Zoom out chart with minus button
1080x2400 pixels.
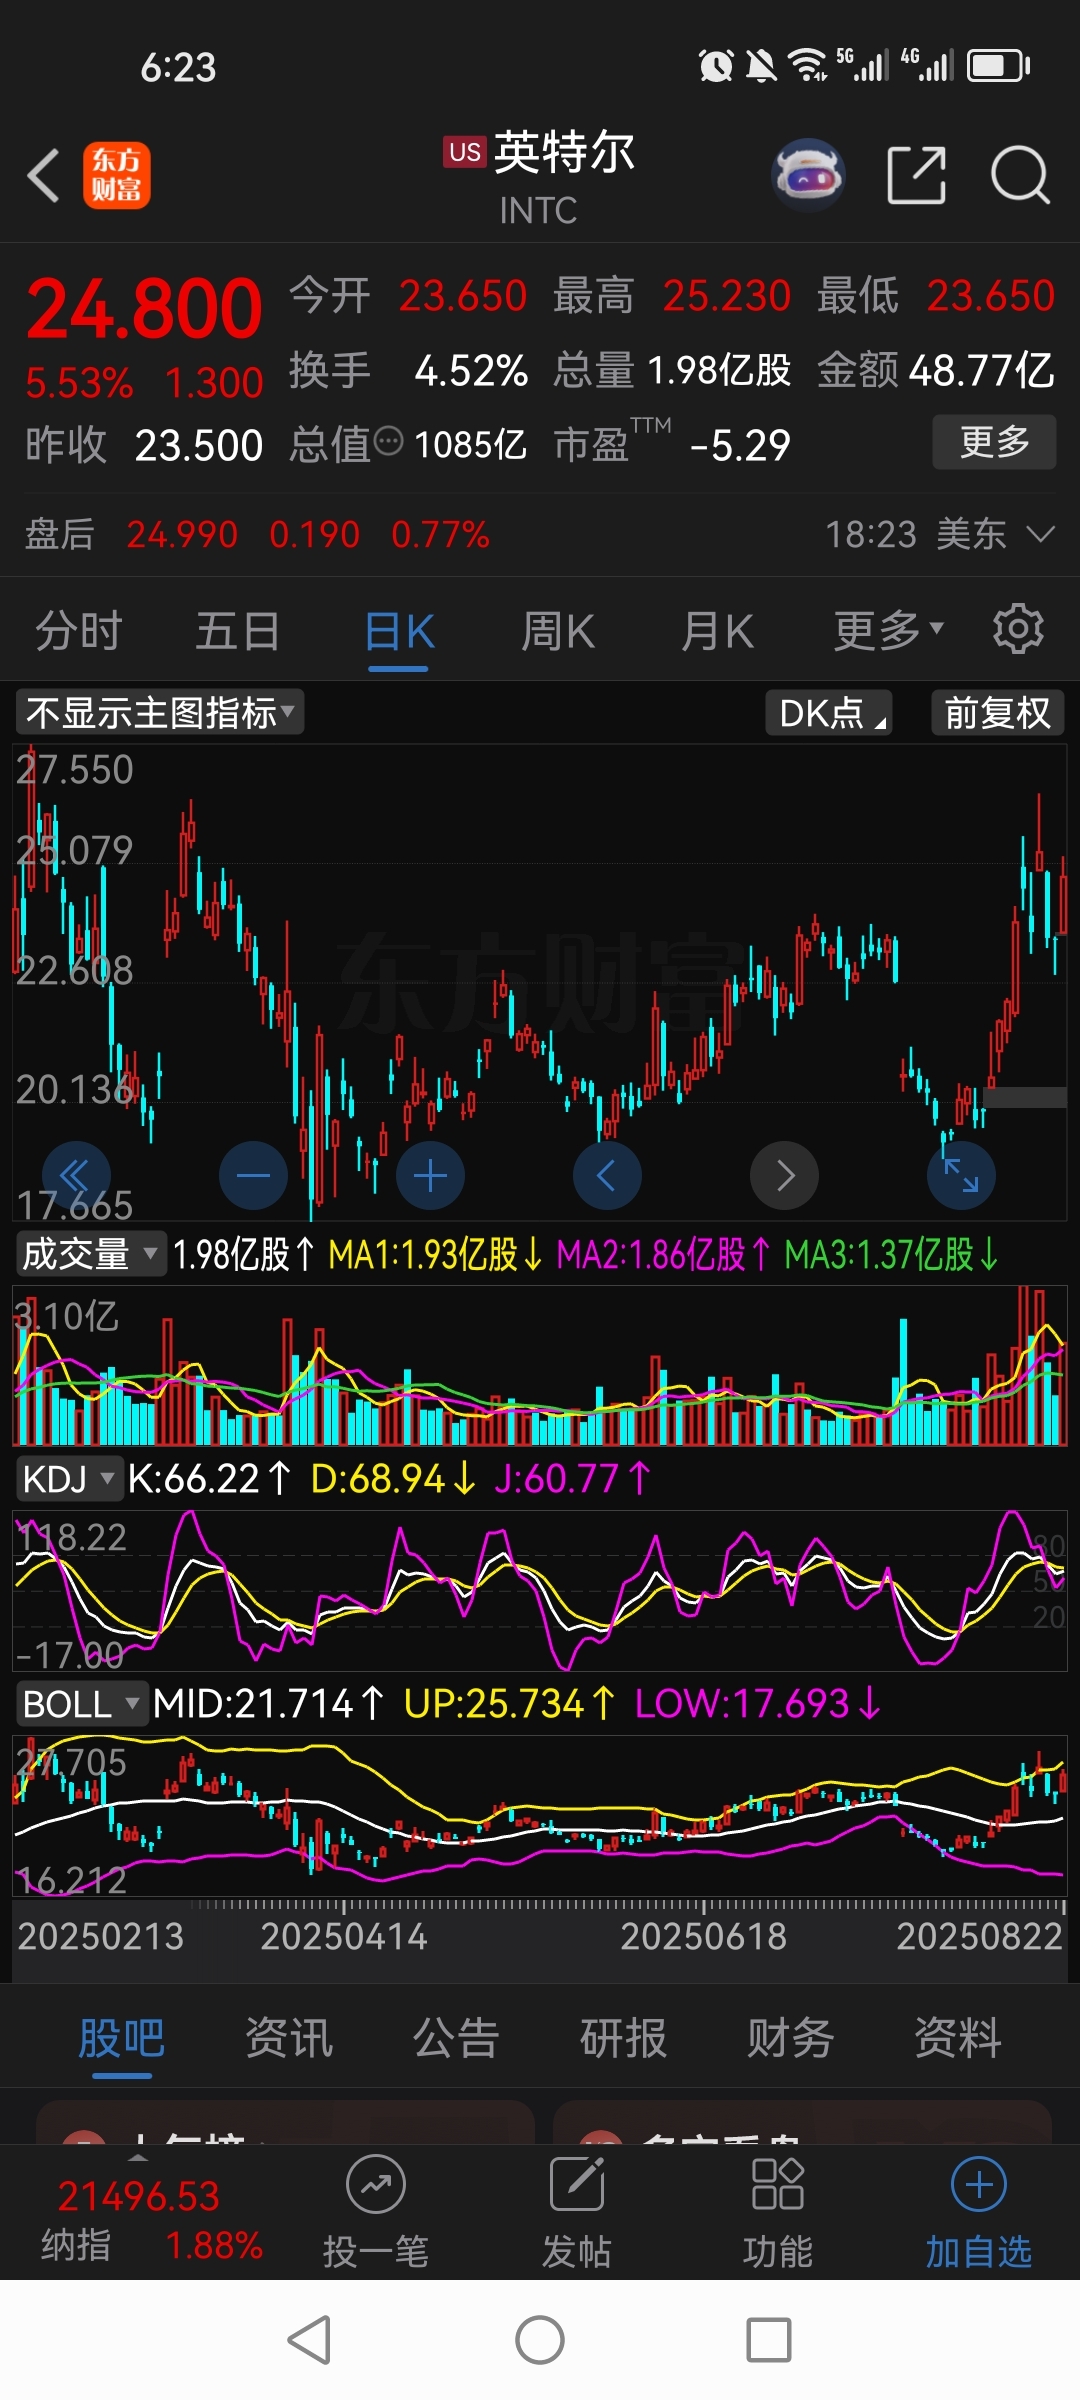tap(253, 1175)
